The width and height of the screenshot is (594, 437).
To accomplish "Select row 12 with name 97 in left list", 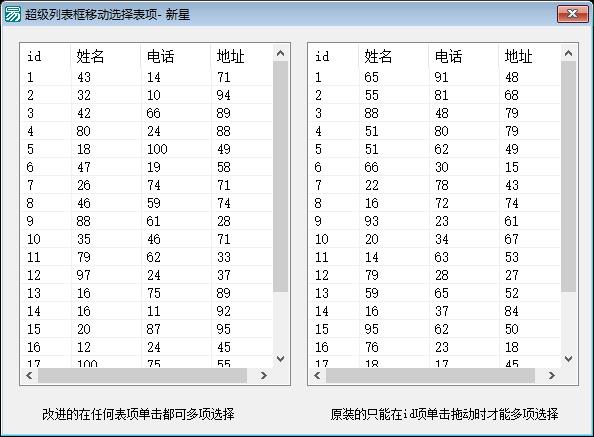I will click(147, 275).
